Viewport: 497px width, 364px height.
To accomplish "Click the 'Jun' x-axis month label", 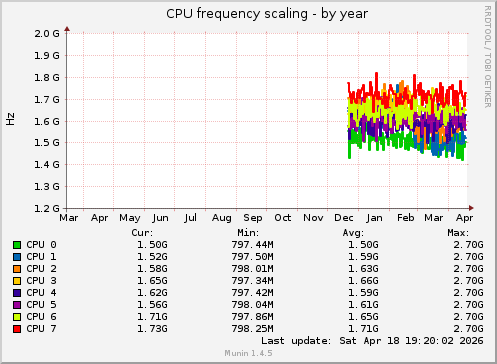I will coord(160,218).
